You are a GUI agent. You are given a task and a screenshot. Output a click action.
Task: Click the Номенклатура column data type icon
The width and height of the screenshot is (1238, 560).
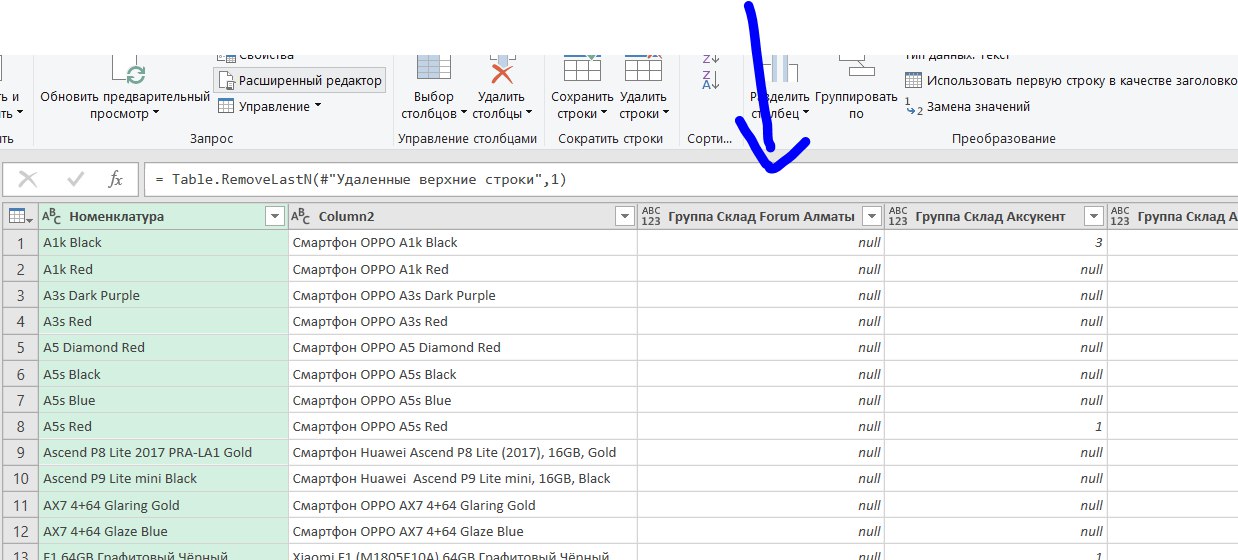pos(52,216)
